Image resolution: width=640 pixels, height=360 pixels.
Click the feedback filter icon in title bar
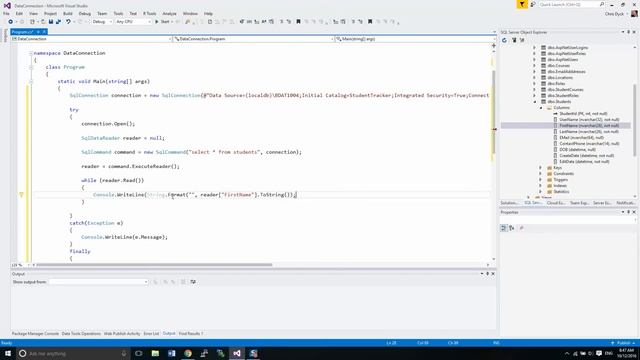click(x=522, y=4)
